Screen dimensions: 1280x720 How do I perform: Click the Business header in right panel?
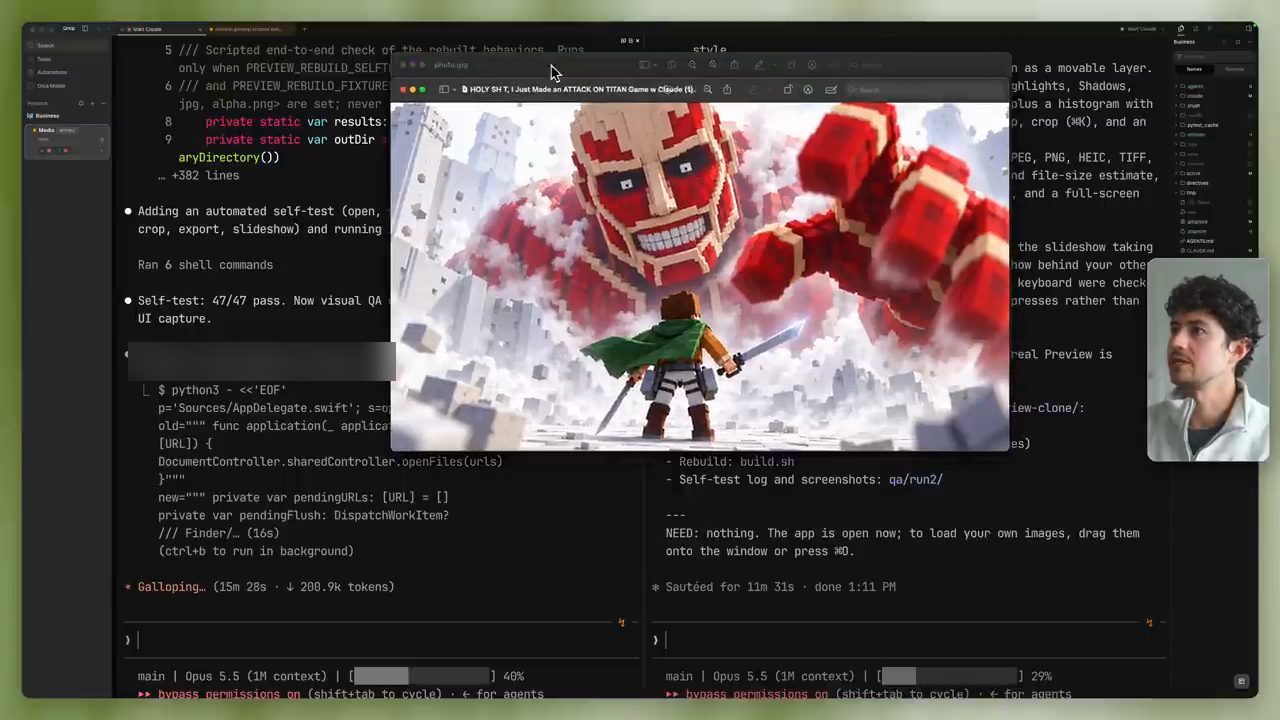pos(1184,42)
